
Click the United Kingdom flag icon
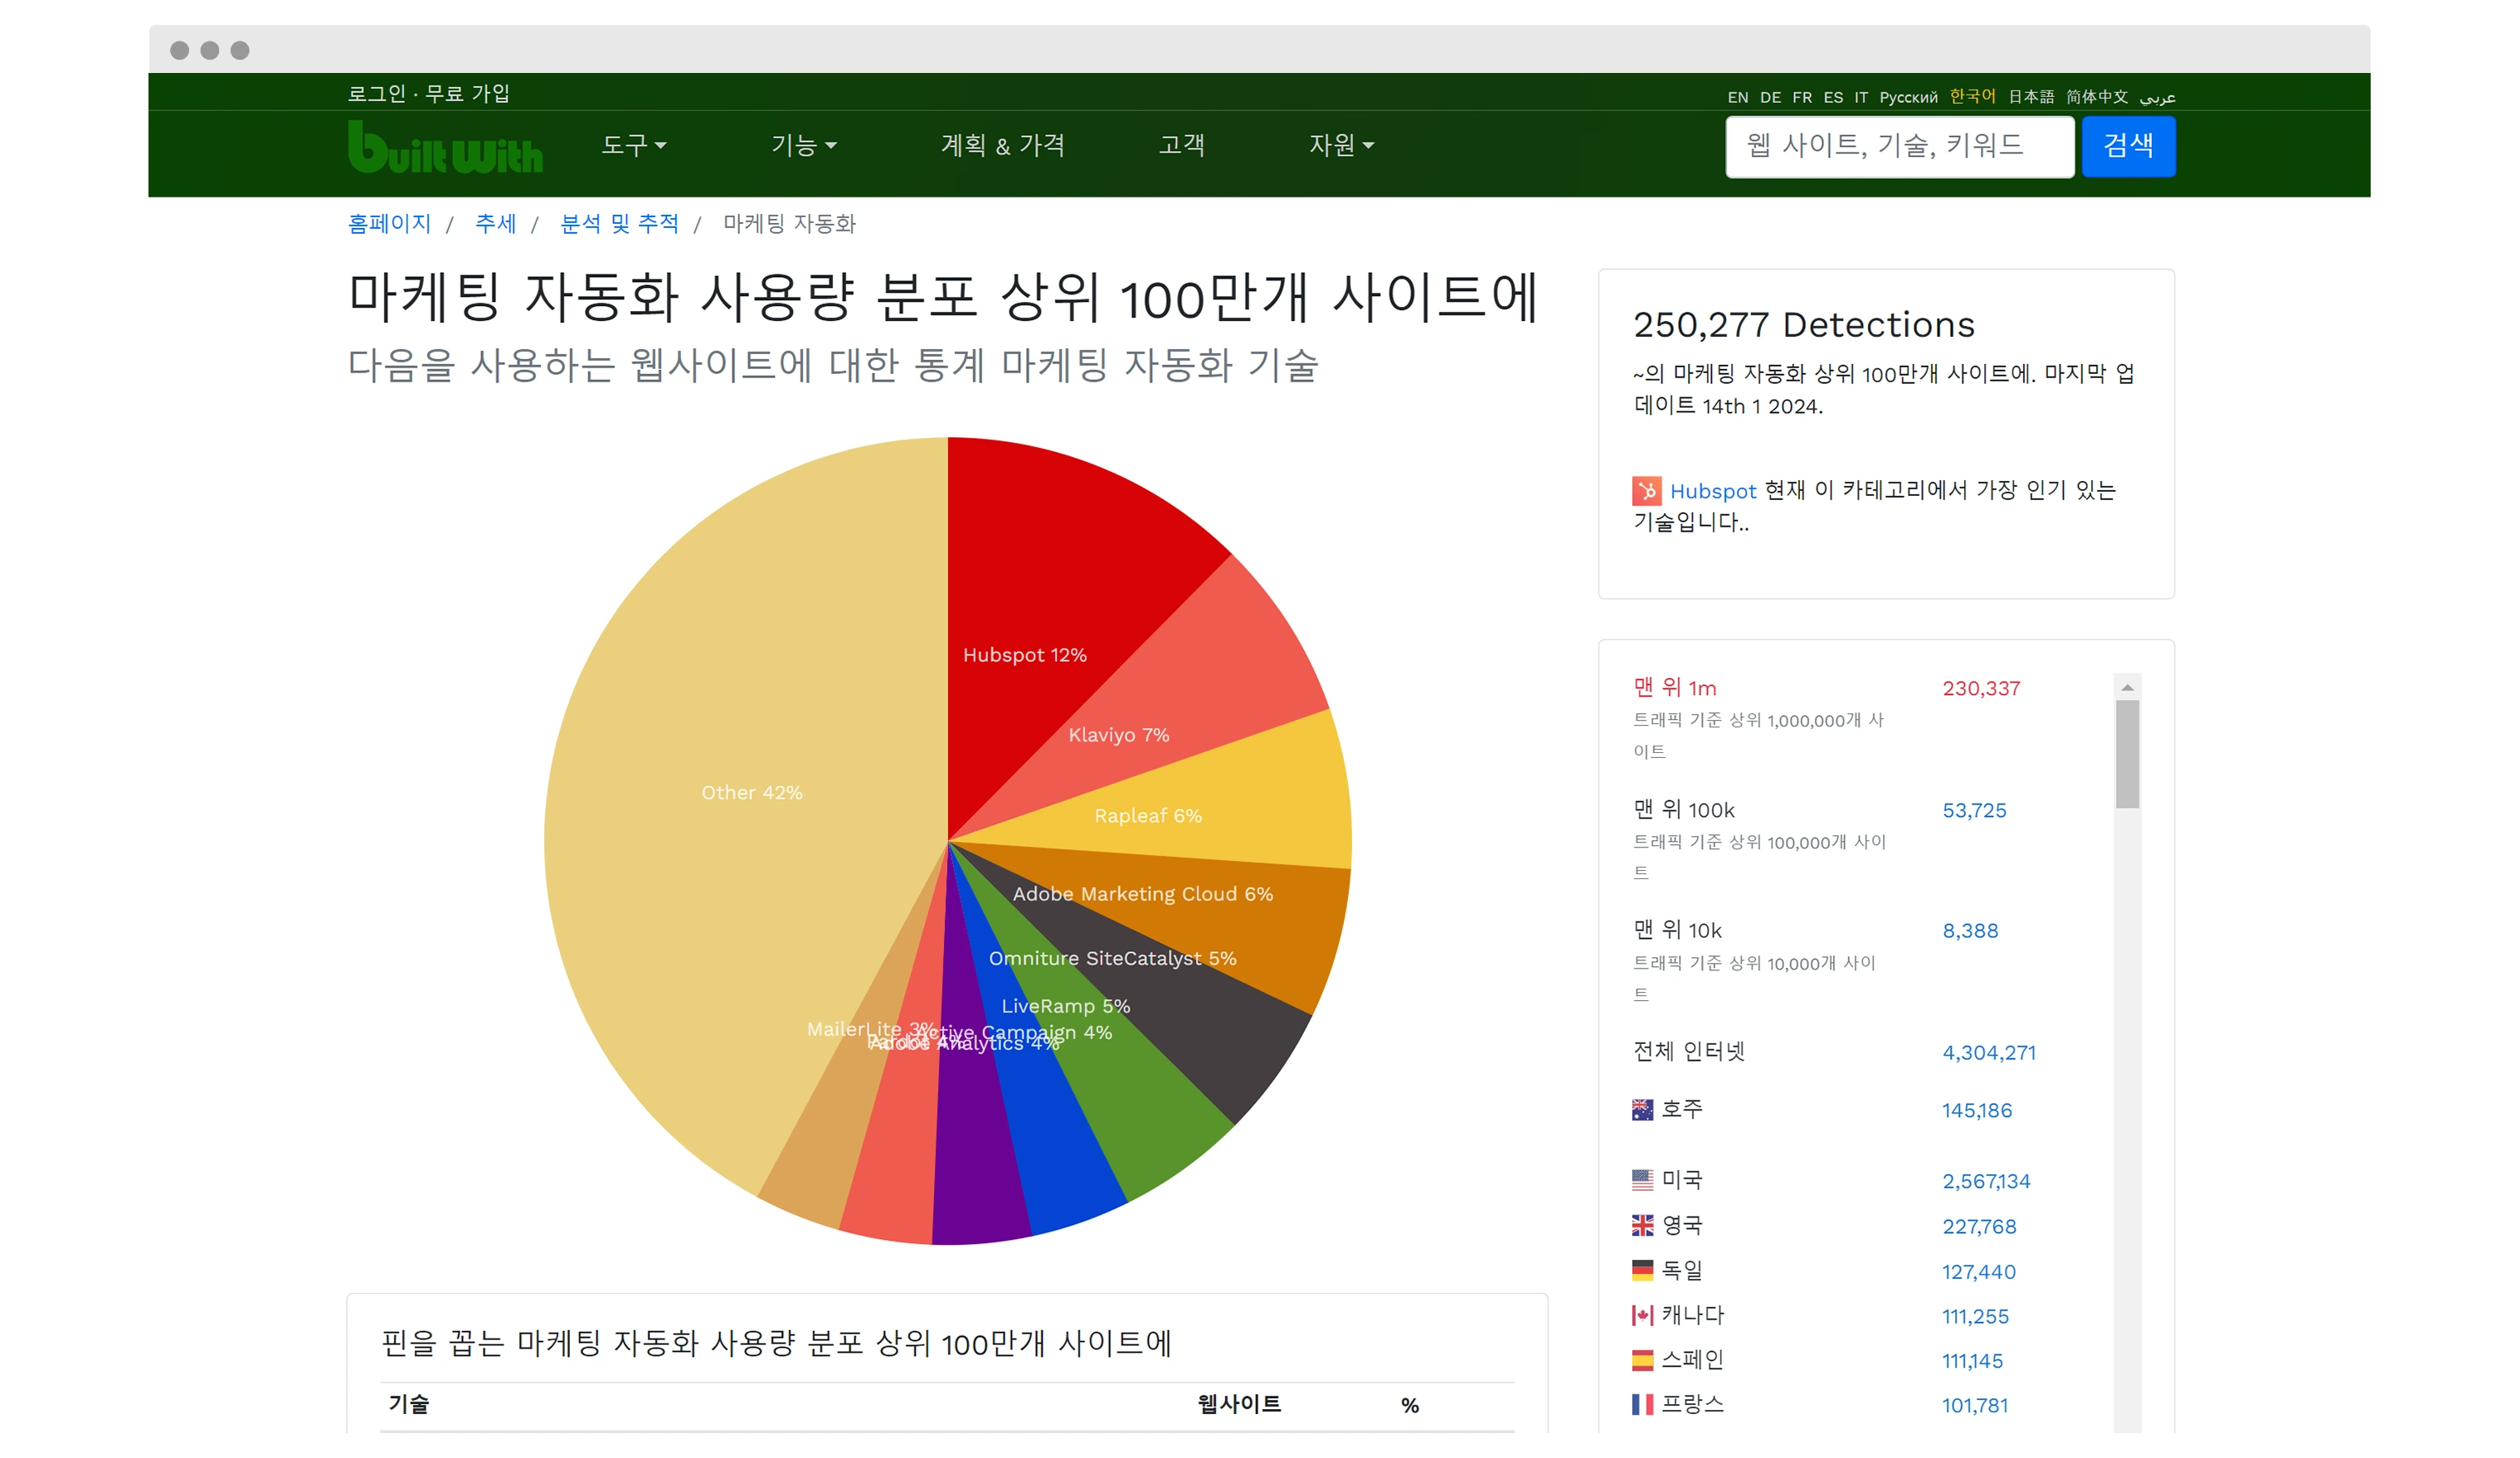click(x=1642, y=1225)
